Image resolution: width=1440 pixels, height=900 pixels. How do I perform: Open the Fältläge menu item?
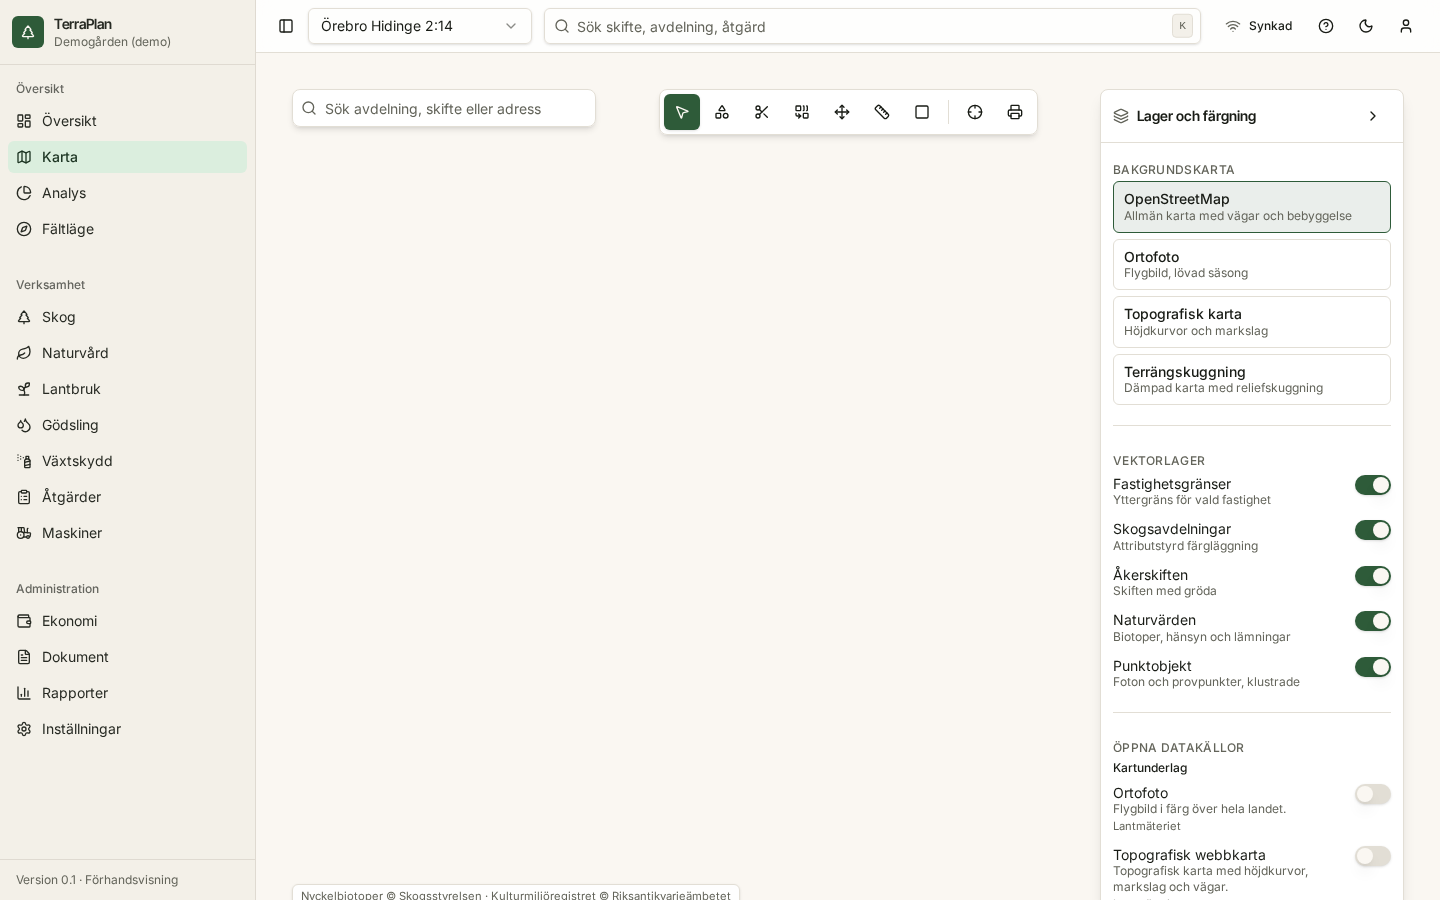[x=127, y=229]
